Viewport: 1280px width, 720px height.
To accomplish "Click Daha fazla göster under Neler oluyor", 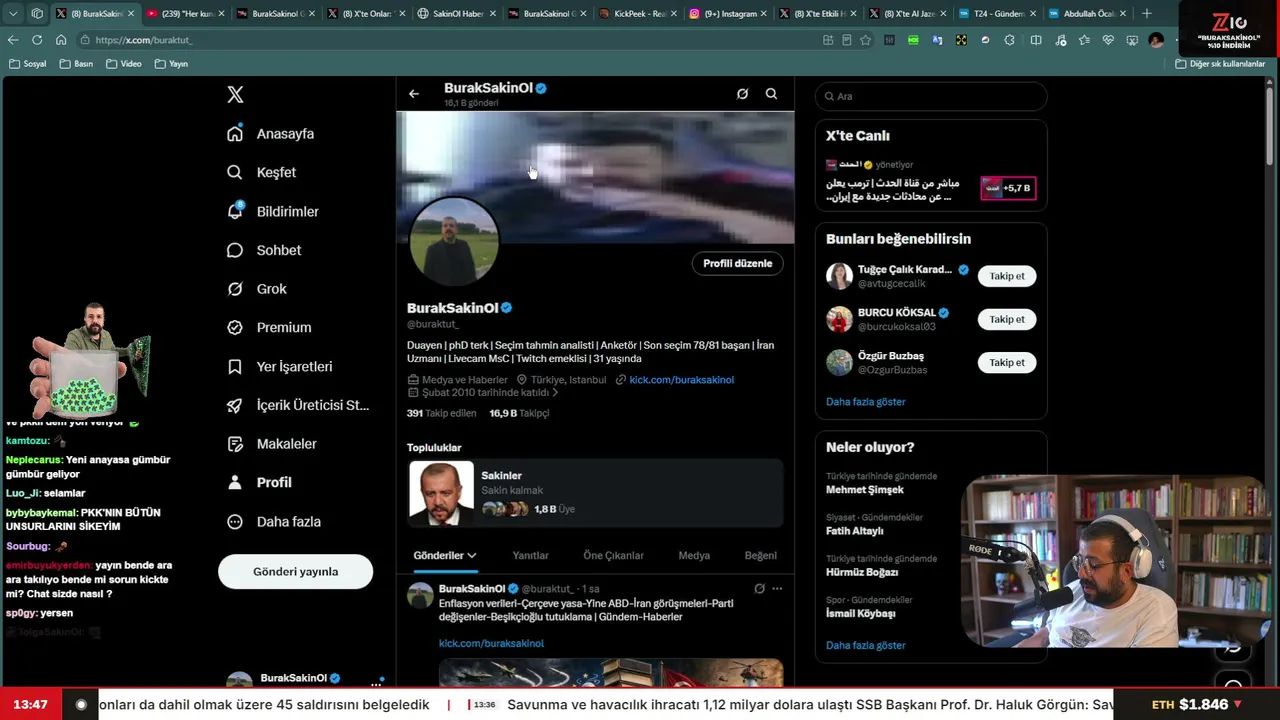I will [866, 645].
